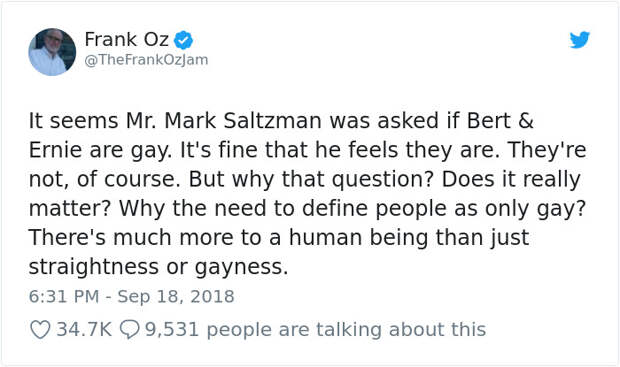Open the 9,531 people are talking link
This screenshot has width=620, height=367.
coord(316,329)
